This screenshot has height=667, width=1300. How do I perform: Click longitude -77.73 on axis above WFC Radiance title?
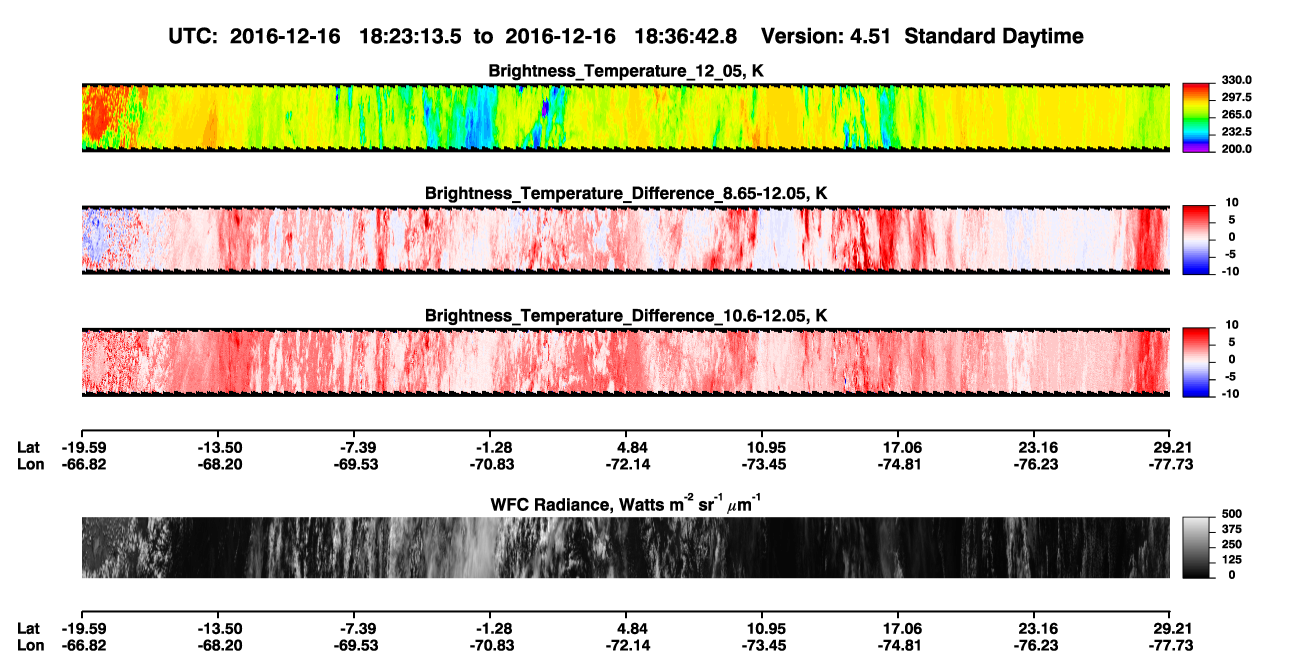pos(1169,465)
